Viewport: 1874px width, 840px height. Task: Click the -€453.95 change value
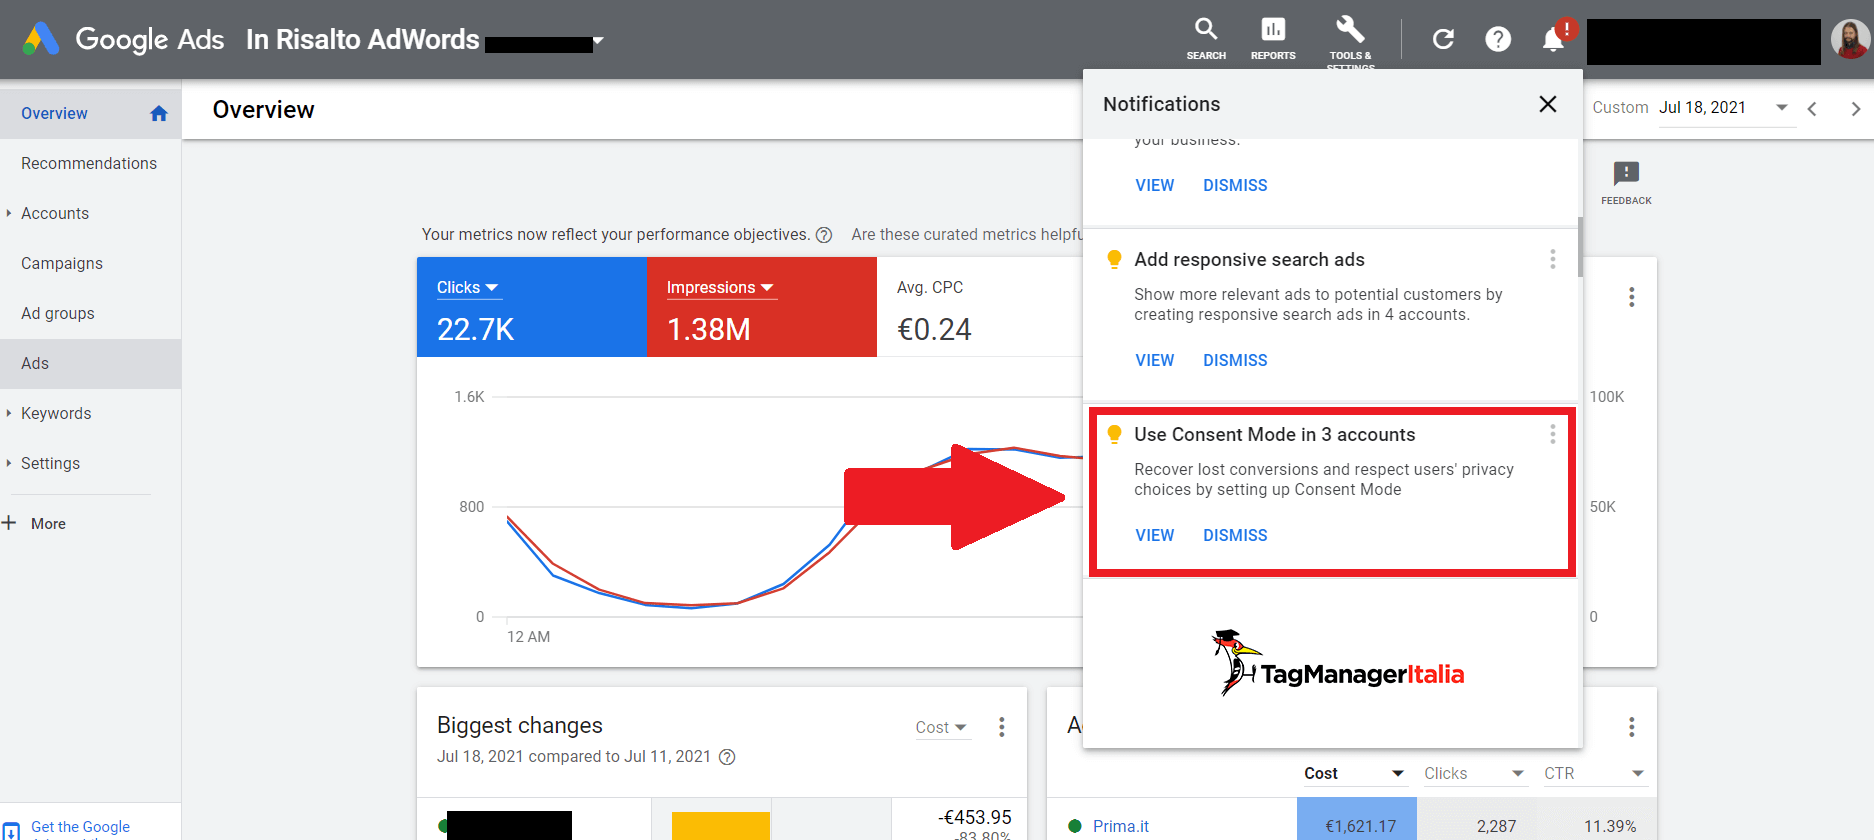[975, 817]
